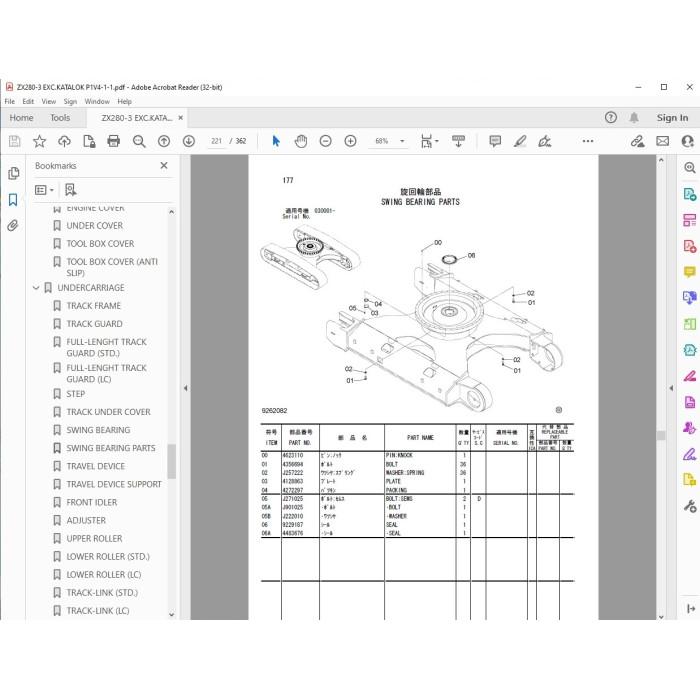The image size is (700, 700).
Task: Expand the right tools pane arrow
Action: [x=671, y=388]
